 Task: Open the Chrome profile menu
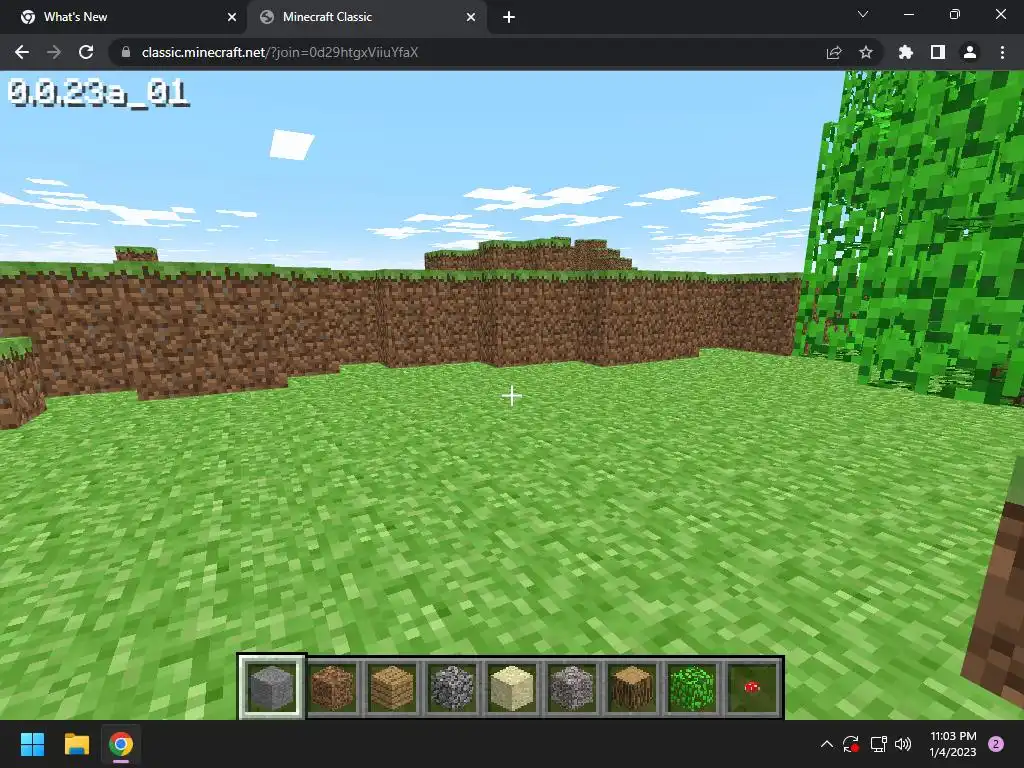(x=970, y=52)
